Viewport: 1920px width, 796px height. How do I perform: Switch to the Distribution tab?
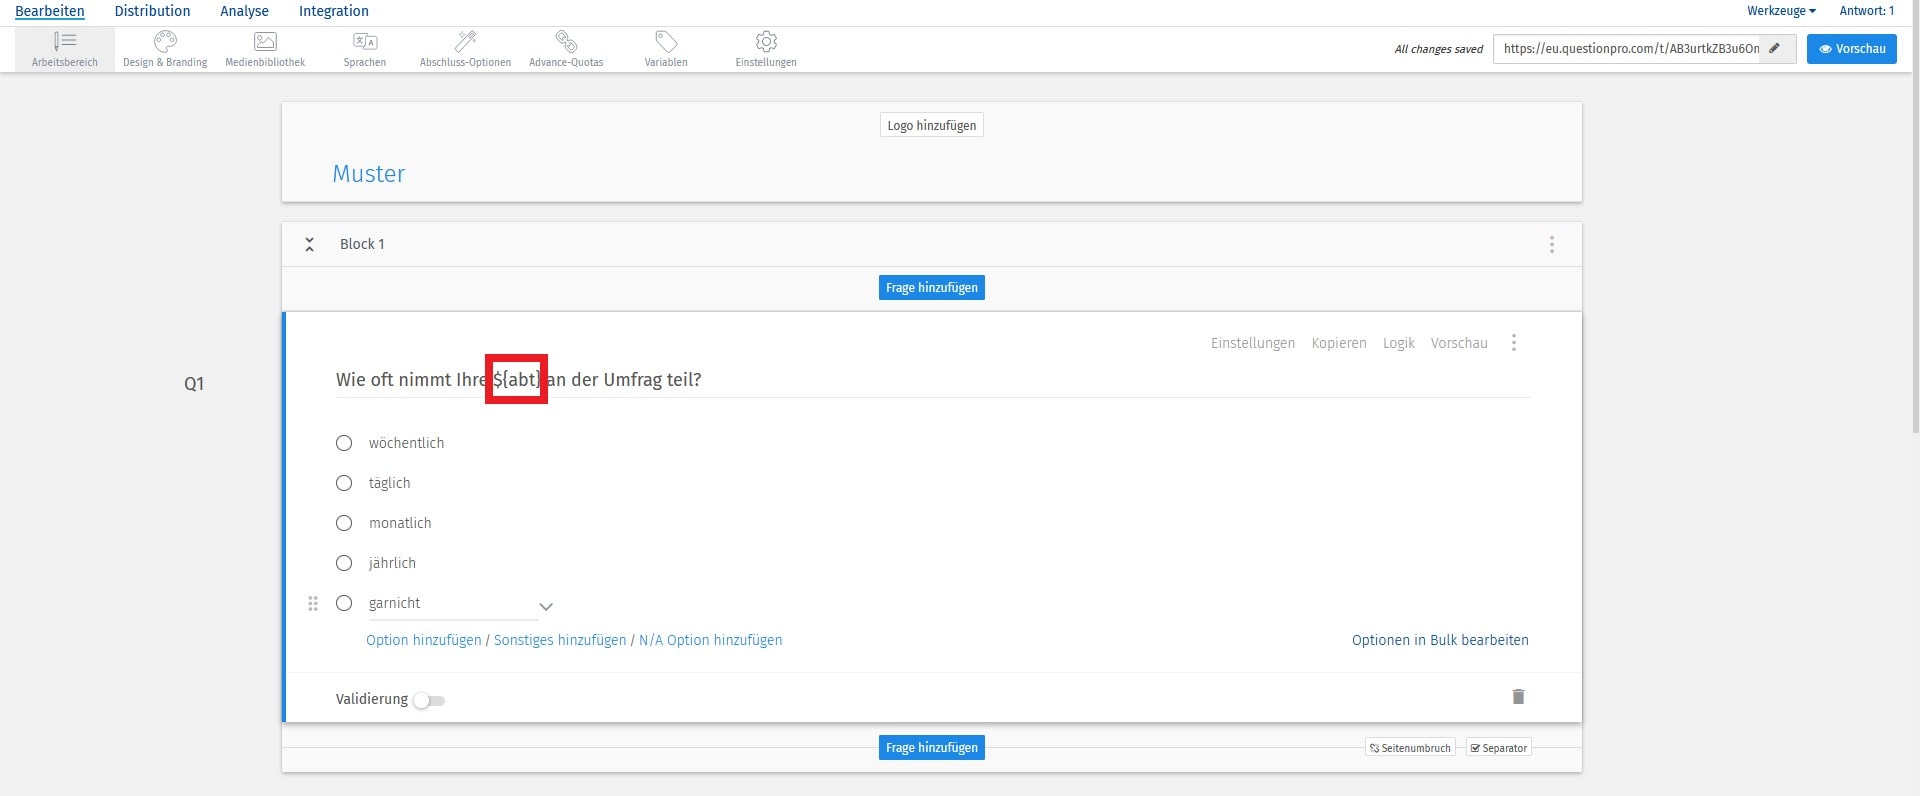pos(152,11)
